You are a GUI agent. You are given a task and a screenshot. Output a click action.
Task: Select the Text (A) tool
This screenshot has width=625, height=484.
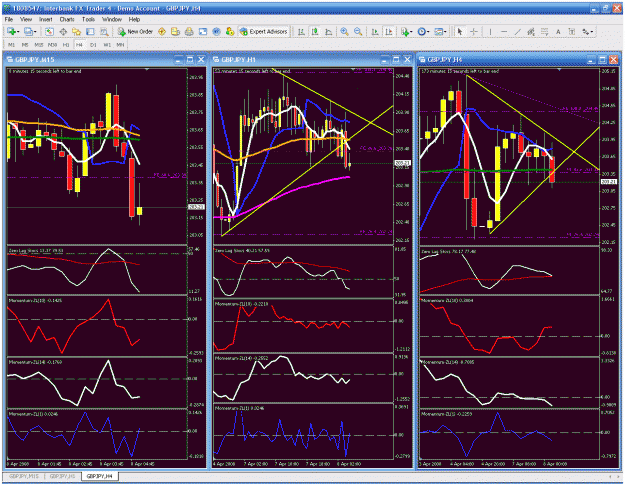558,31
